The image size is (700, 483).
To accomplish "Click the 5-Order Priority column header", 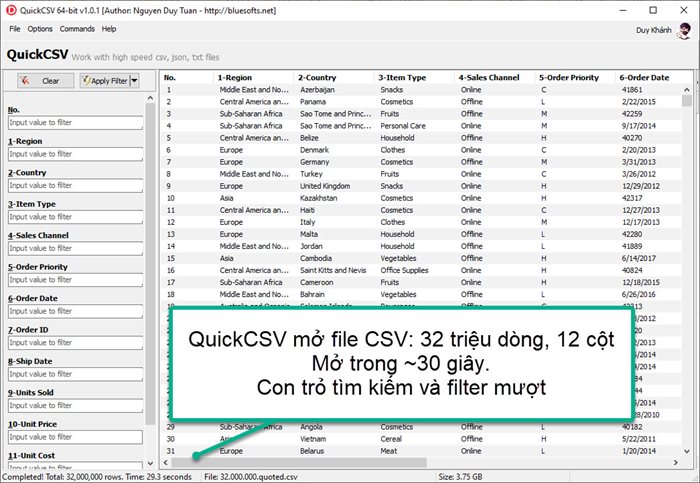I will click(575, 78).
